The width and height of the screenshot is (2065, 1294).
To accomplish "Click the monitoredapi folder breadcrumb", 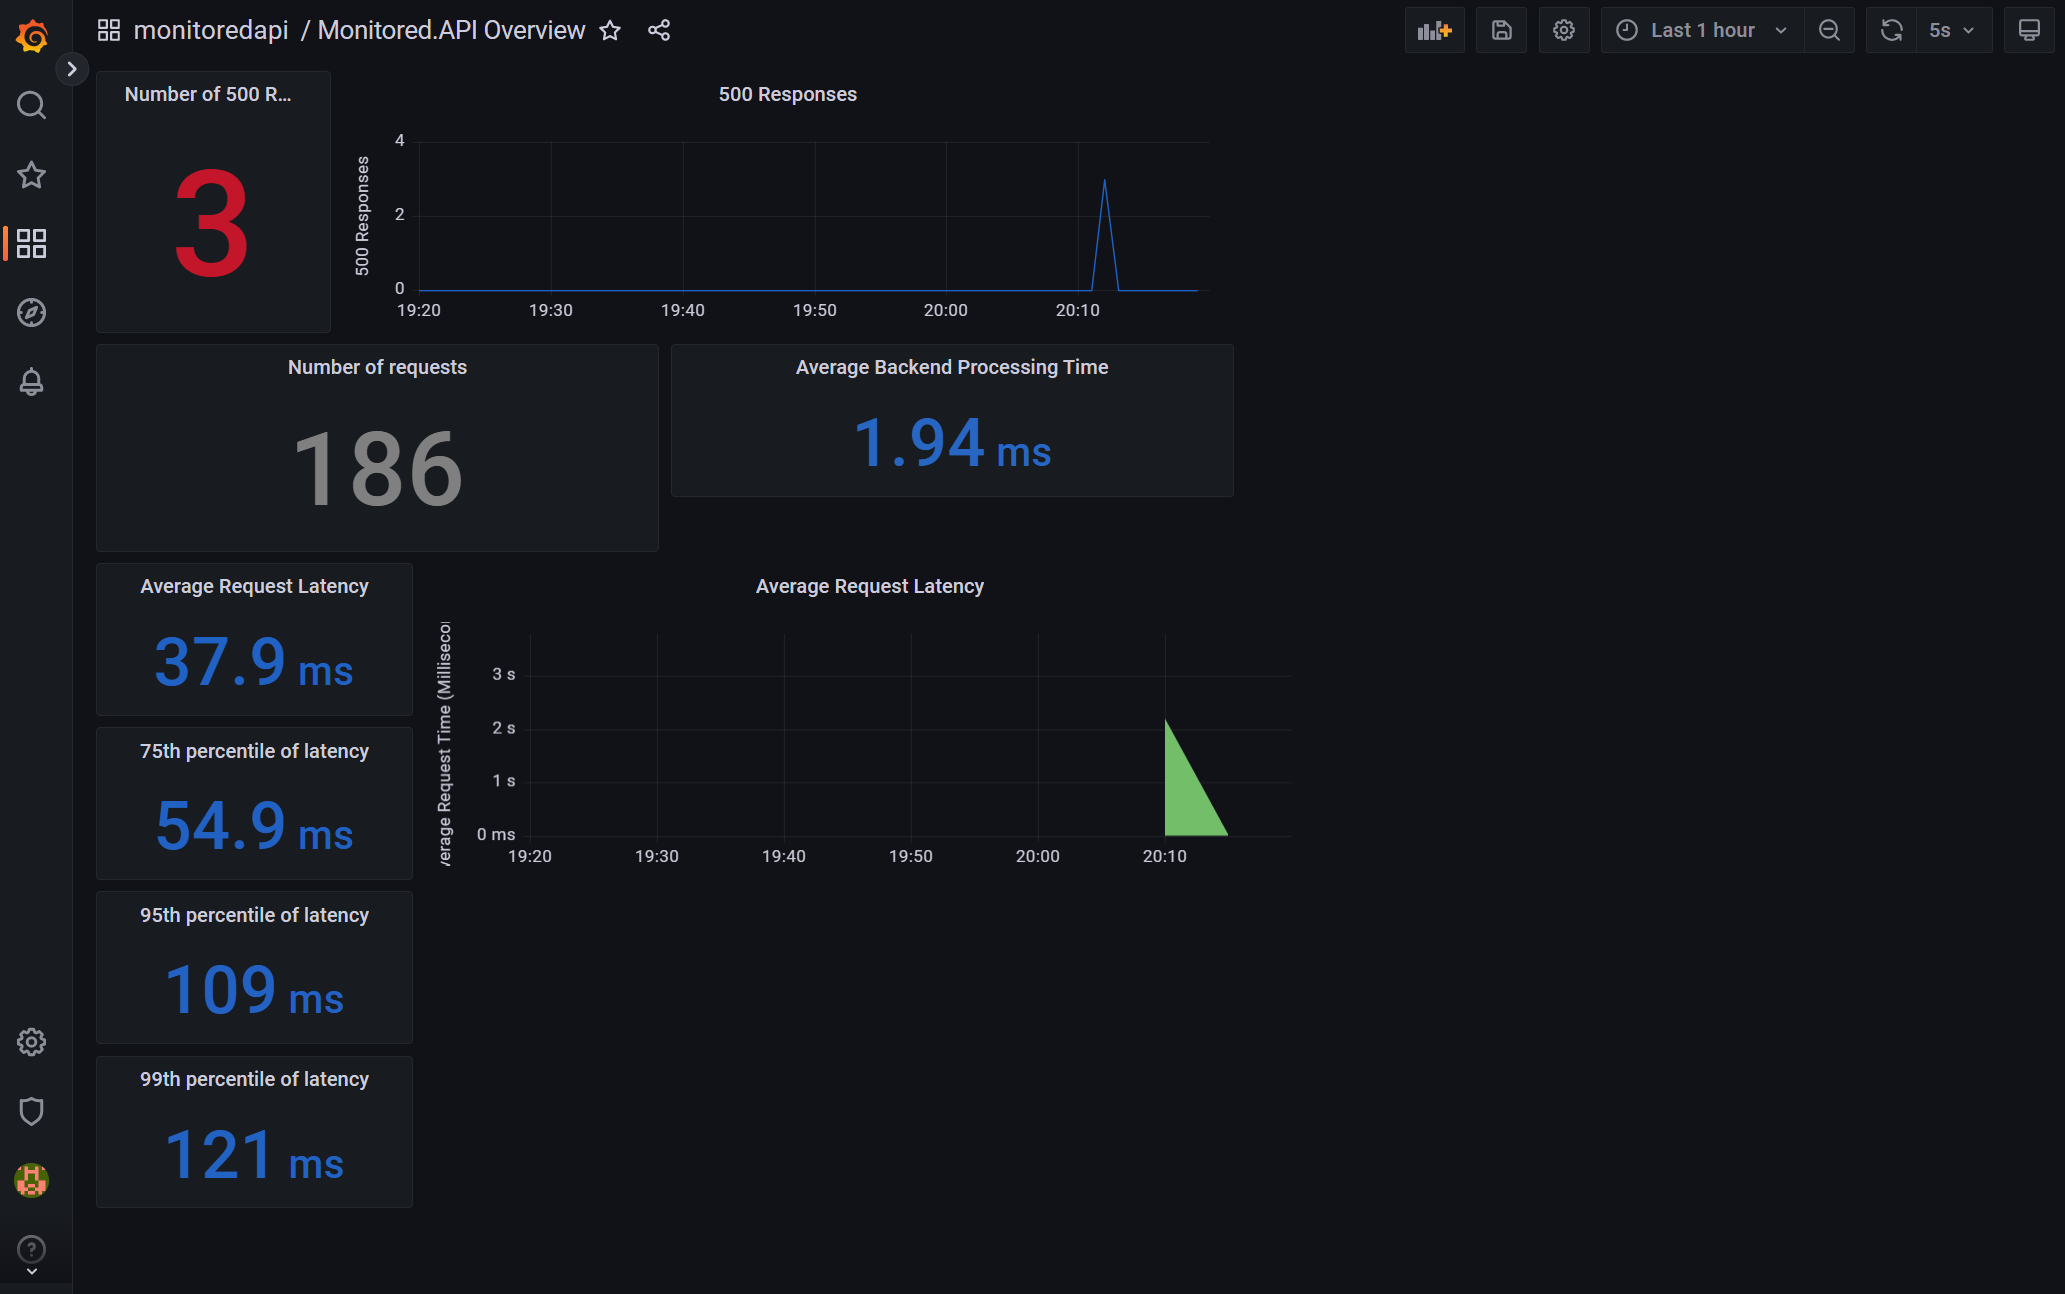I will 211,30.
